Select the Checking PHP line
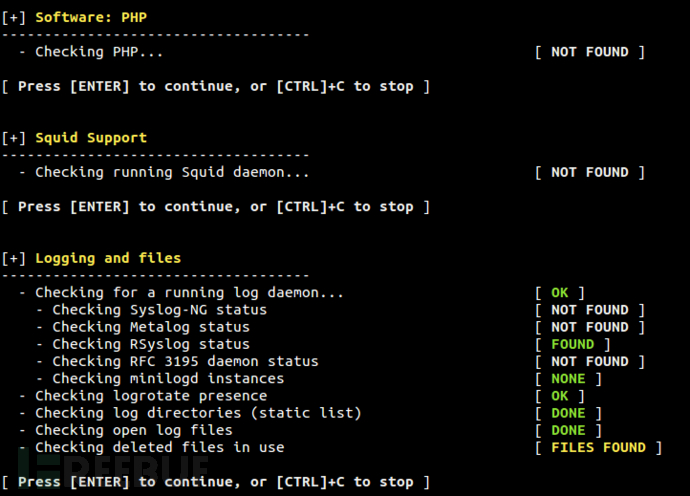Screen dimensions: 690x496 click(99, 52)
